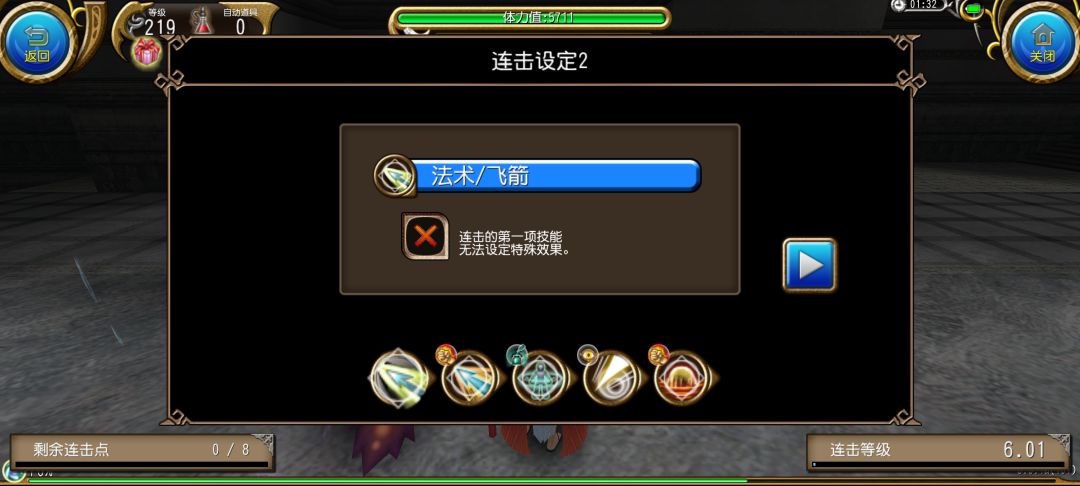Click the 法术/飞箭 skill icon badge
This screenshot has width=1080, height=486.
395,176
